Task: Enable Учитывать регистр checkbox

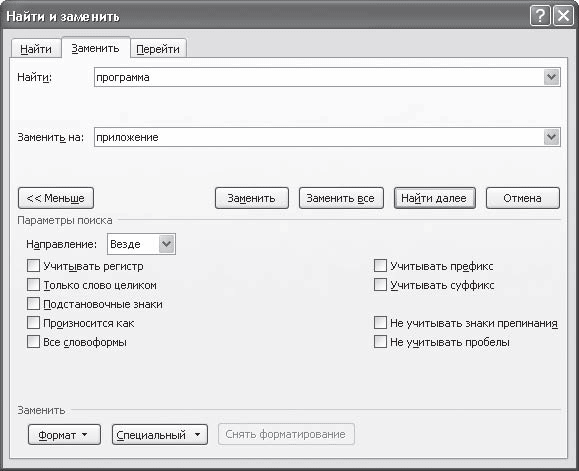Action: [33, 266]
